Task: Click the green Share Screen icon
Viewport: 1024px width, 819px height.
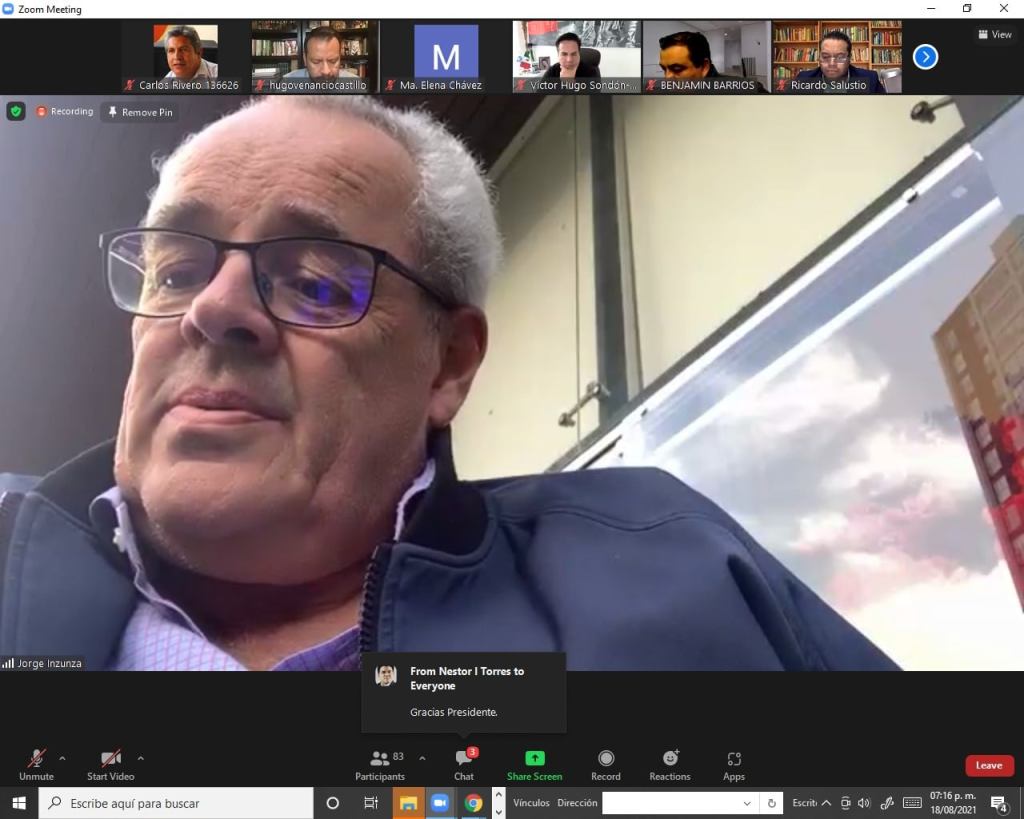Action: click(x=534, y=759)
